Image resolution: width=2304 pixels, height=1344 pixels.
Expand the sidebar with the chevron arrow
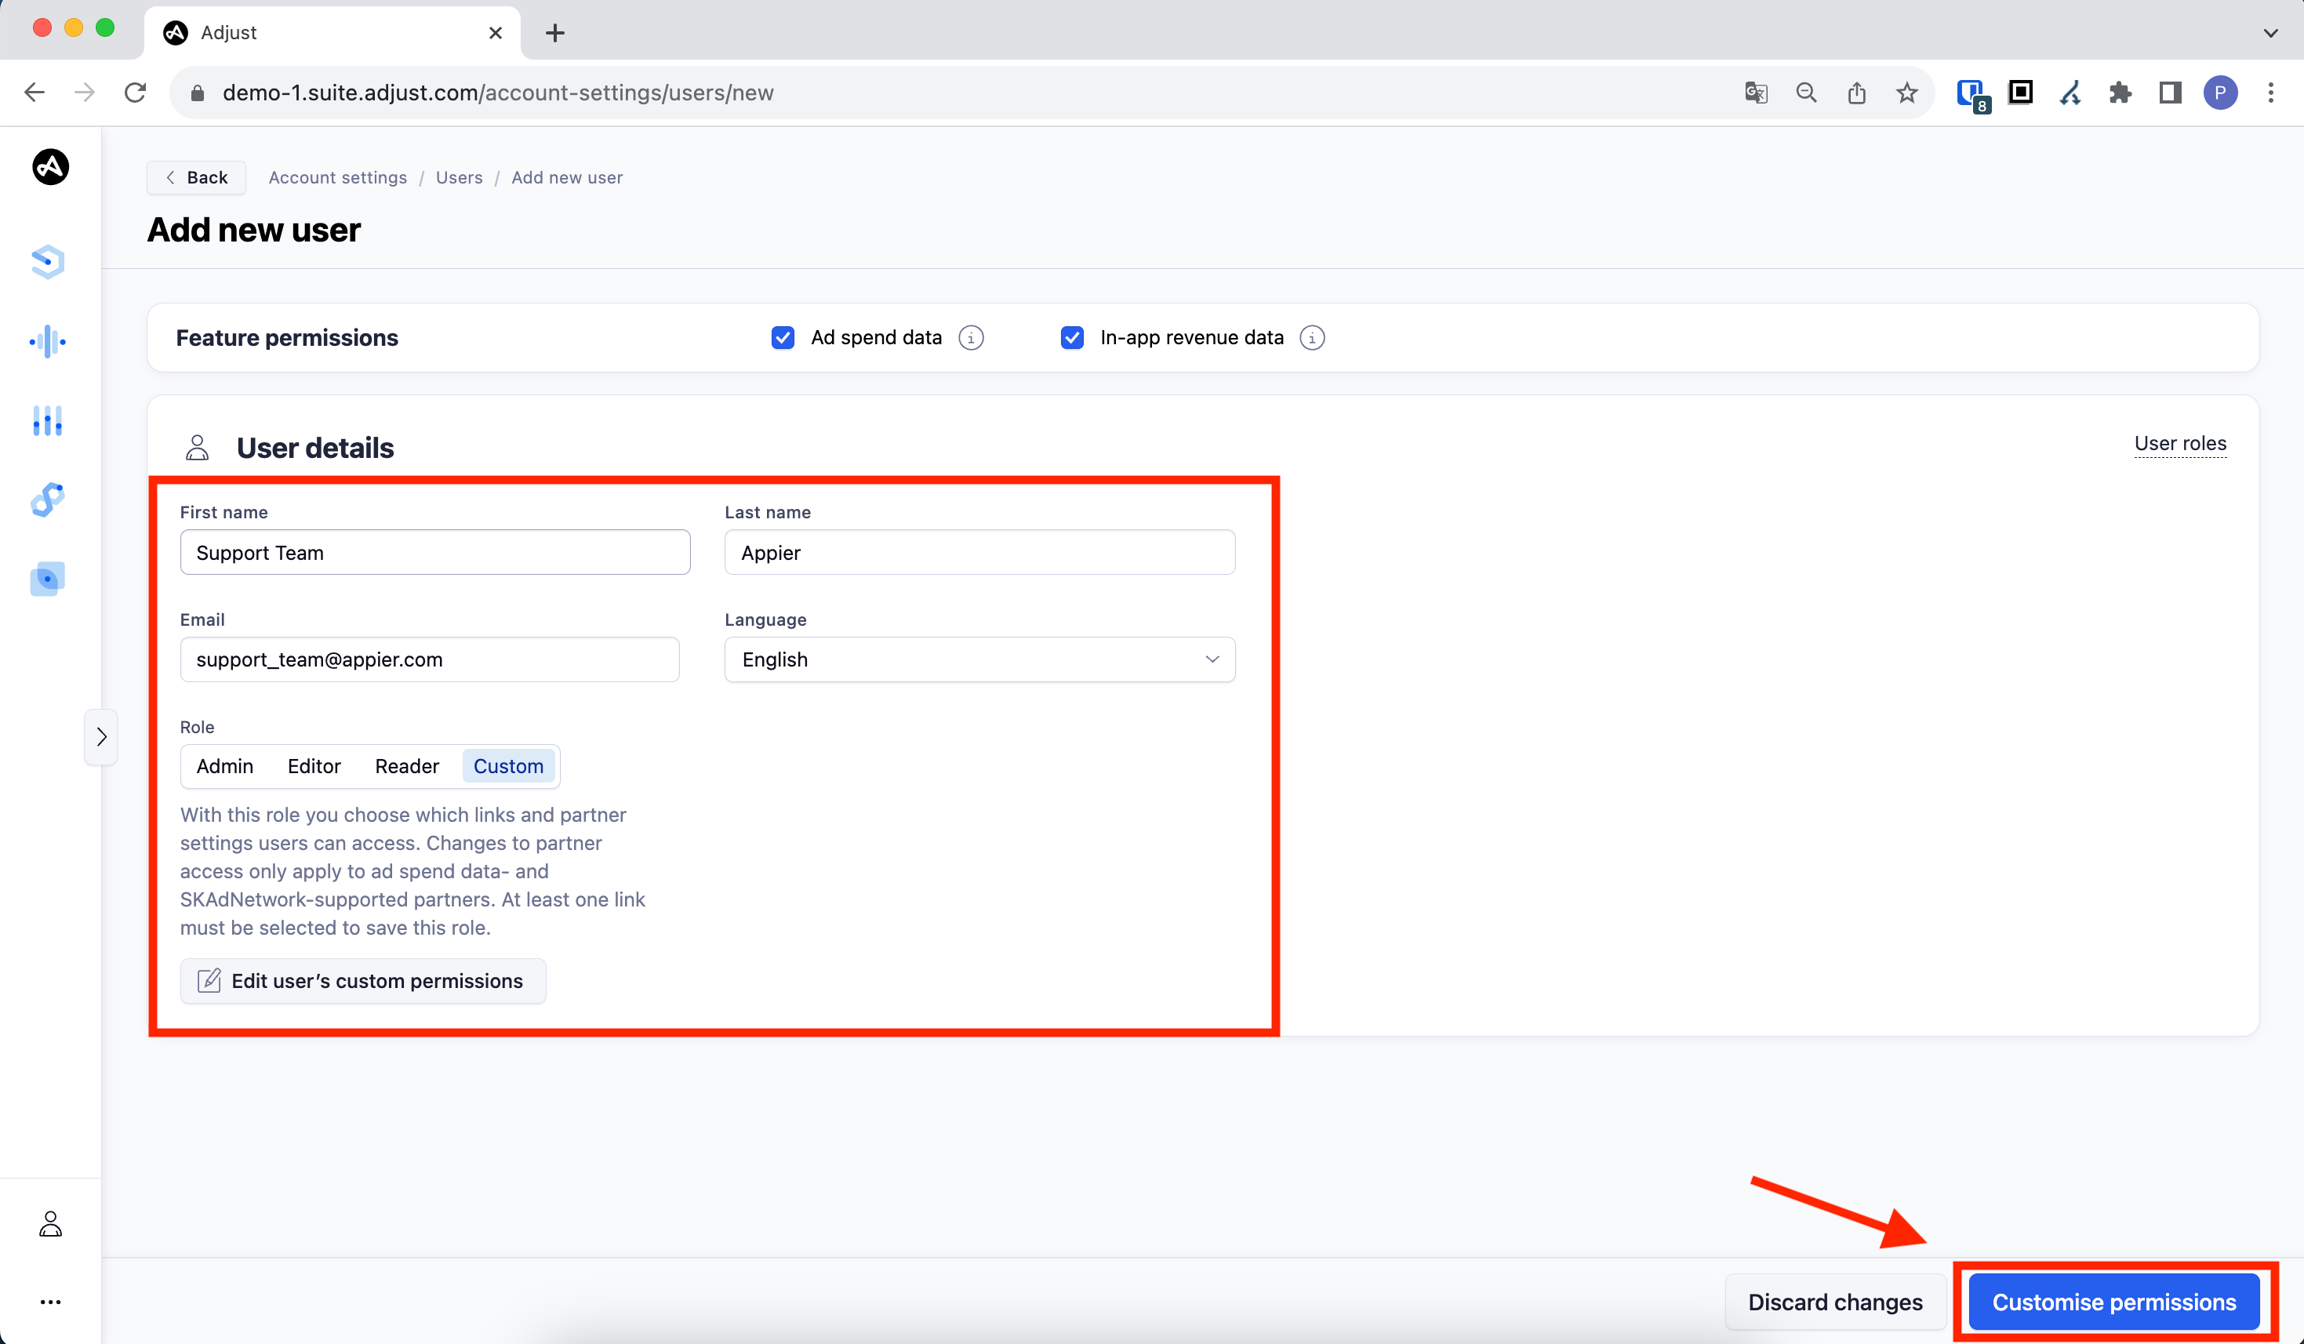(101, 737)
